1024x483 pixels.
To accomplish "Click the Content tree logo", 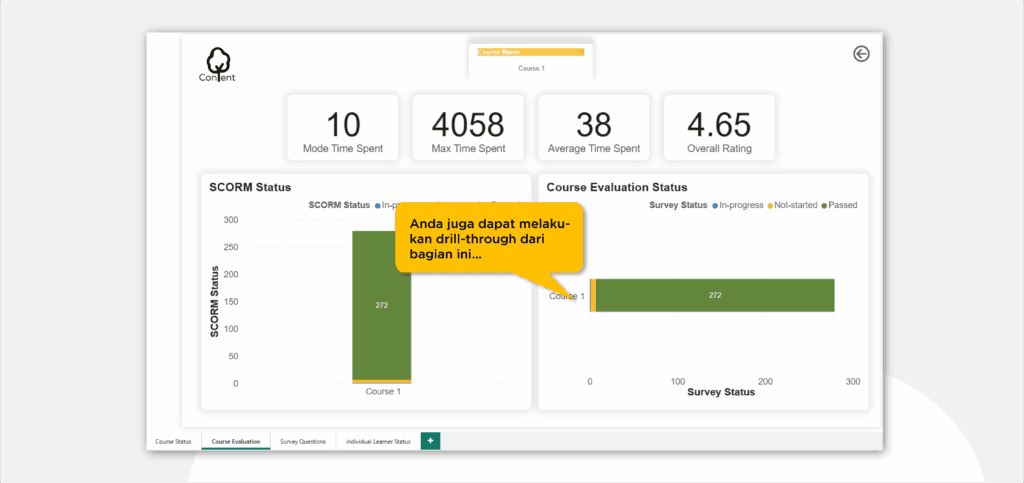I will pyautogui.click(x=218, y=65).
